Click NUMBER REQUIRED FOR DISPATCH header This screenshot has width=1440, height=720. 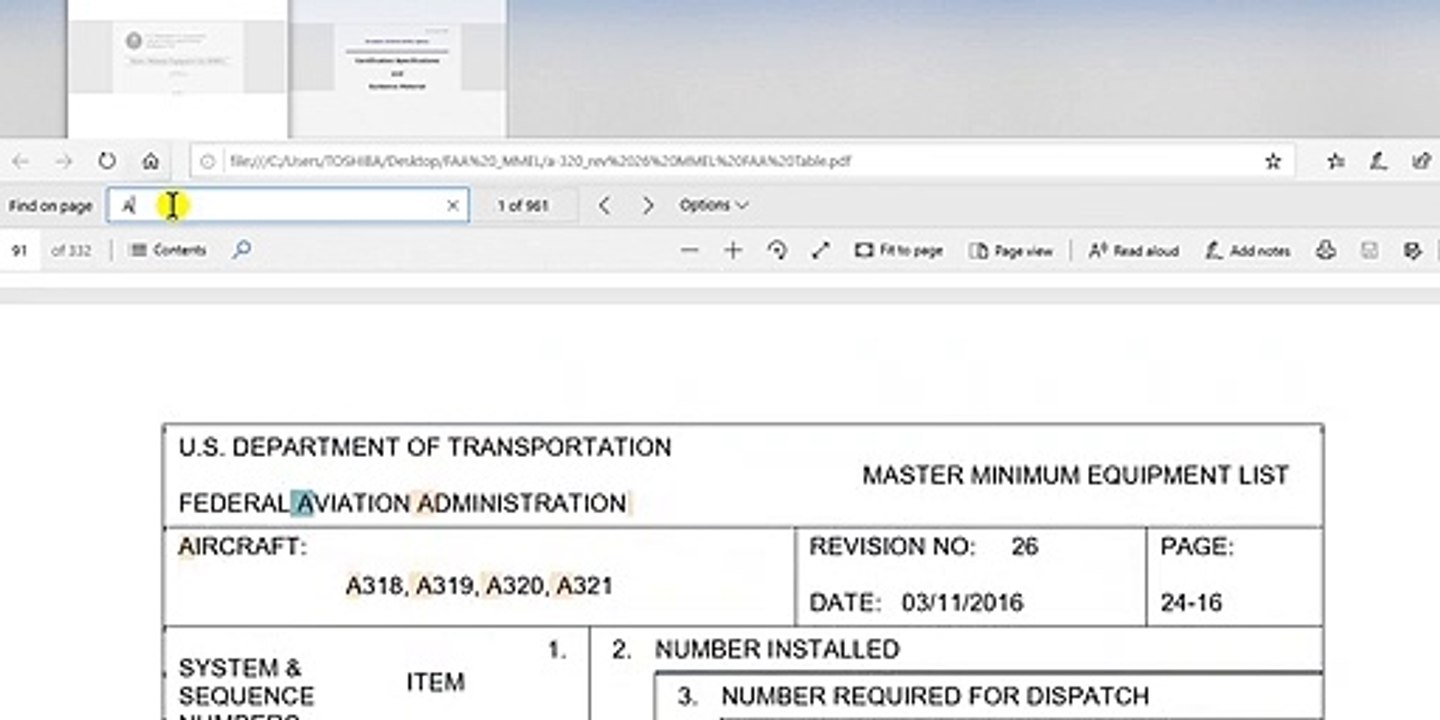coord(934,696)
